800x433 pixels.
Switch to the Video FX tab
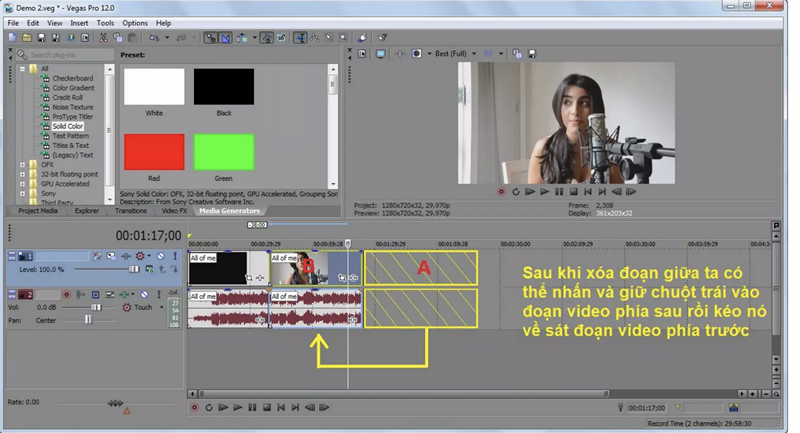[174, 211]
